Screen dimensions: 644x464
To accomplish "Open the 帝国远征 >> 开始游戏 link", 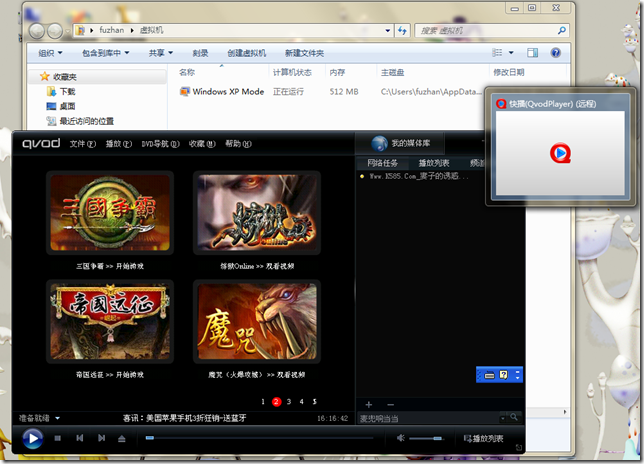I will coord(110,374).
